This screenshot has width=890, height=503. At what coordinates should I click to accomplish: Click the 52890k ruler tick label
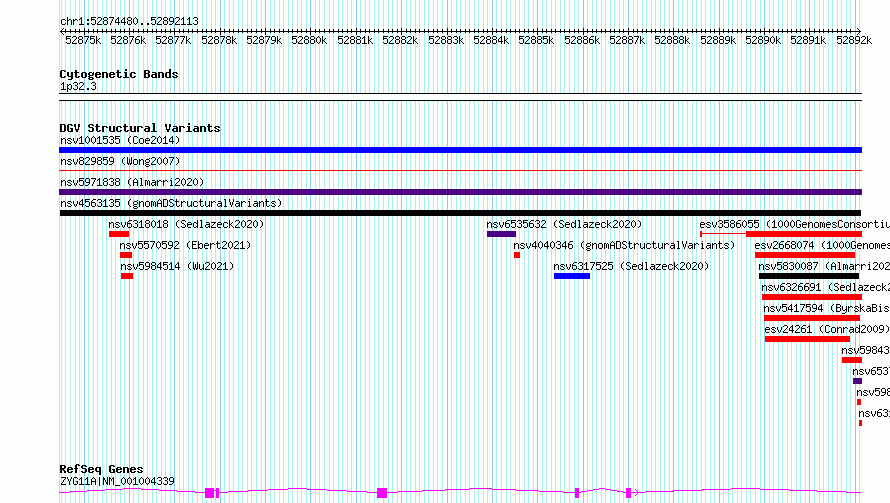[763, 40]
